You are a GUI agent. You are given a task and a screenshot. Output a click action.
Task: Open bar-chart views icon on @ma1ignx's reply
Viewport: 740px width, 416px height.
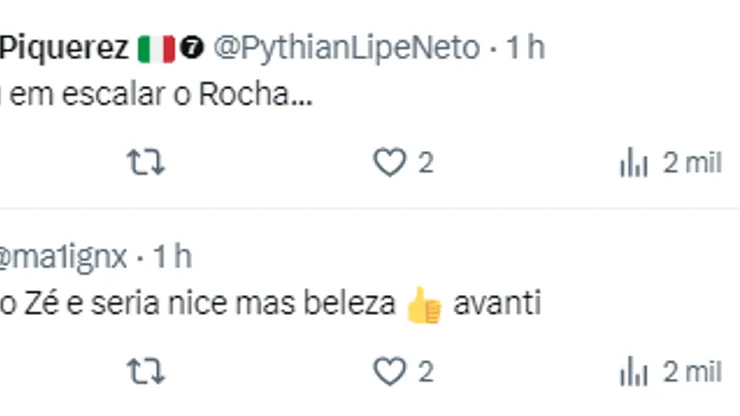(634, 372)
